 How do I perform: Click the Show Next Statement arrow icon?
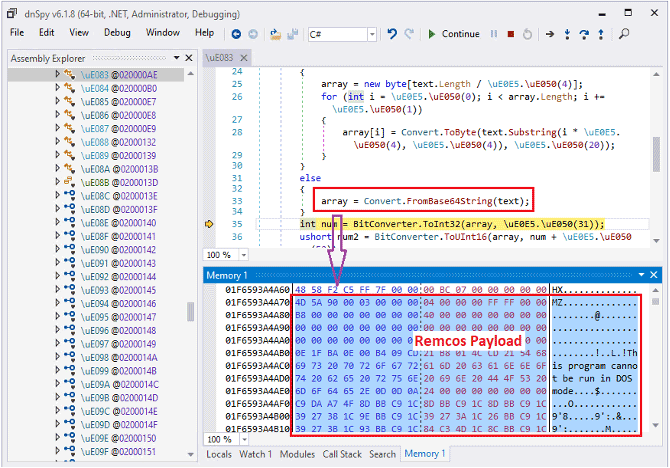coord(549,33)
